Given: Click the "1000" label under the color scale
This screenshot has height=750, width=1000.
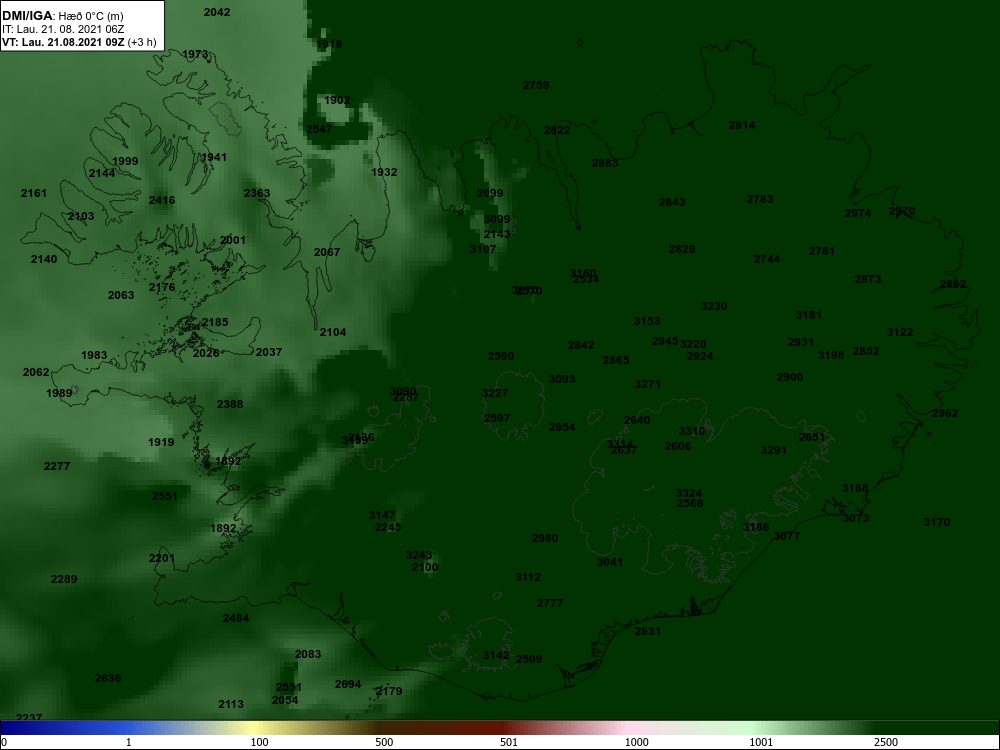Looking at the screenshot, I should [636, 742].
